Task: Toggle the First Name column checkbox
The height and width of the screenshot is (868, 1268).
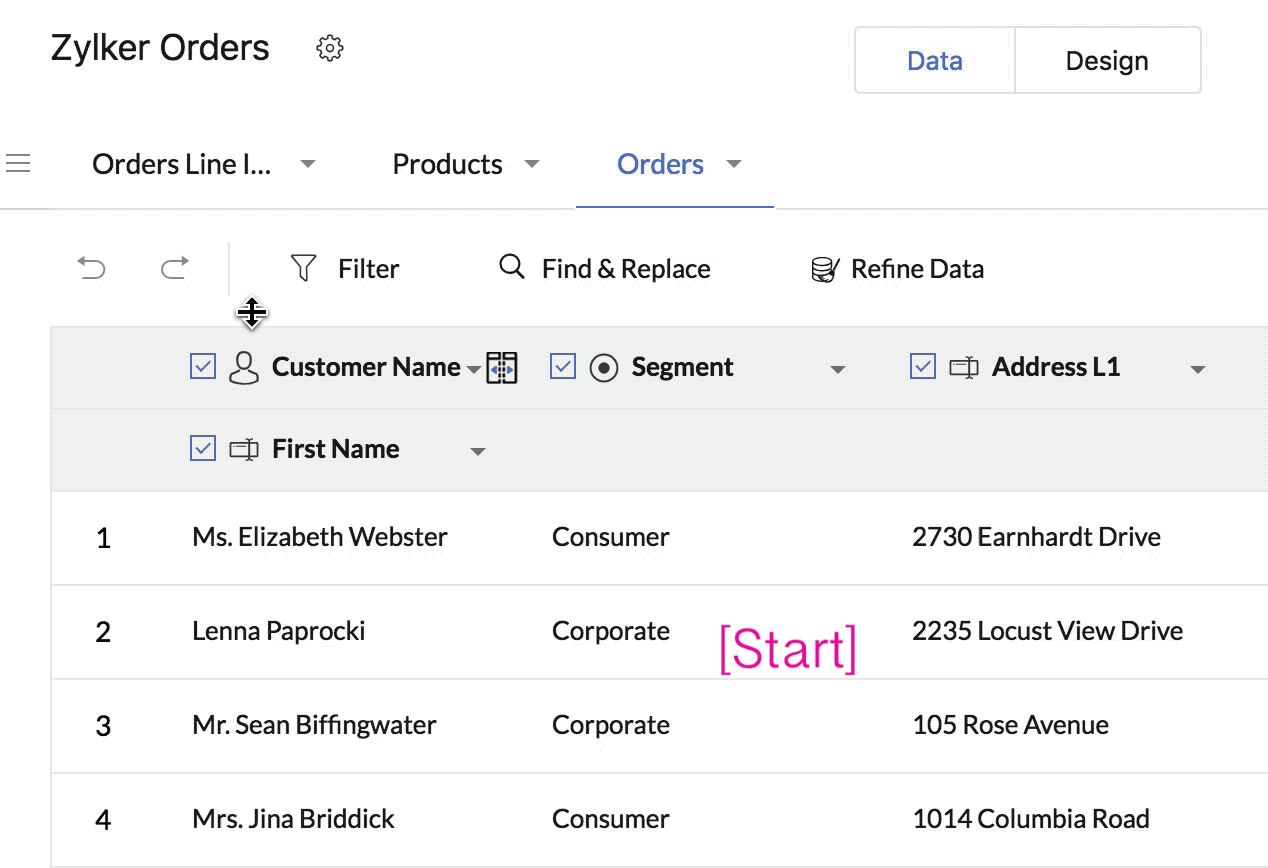Action: (x=203, y=449)
